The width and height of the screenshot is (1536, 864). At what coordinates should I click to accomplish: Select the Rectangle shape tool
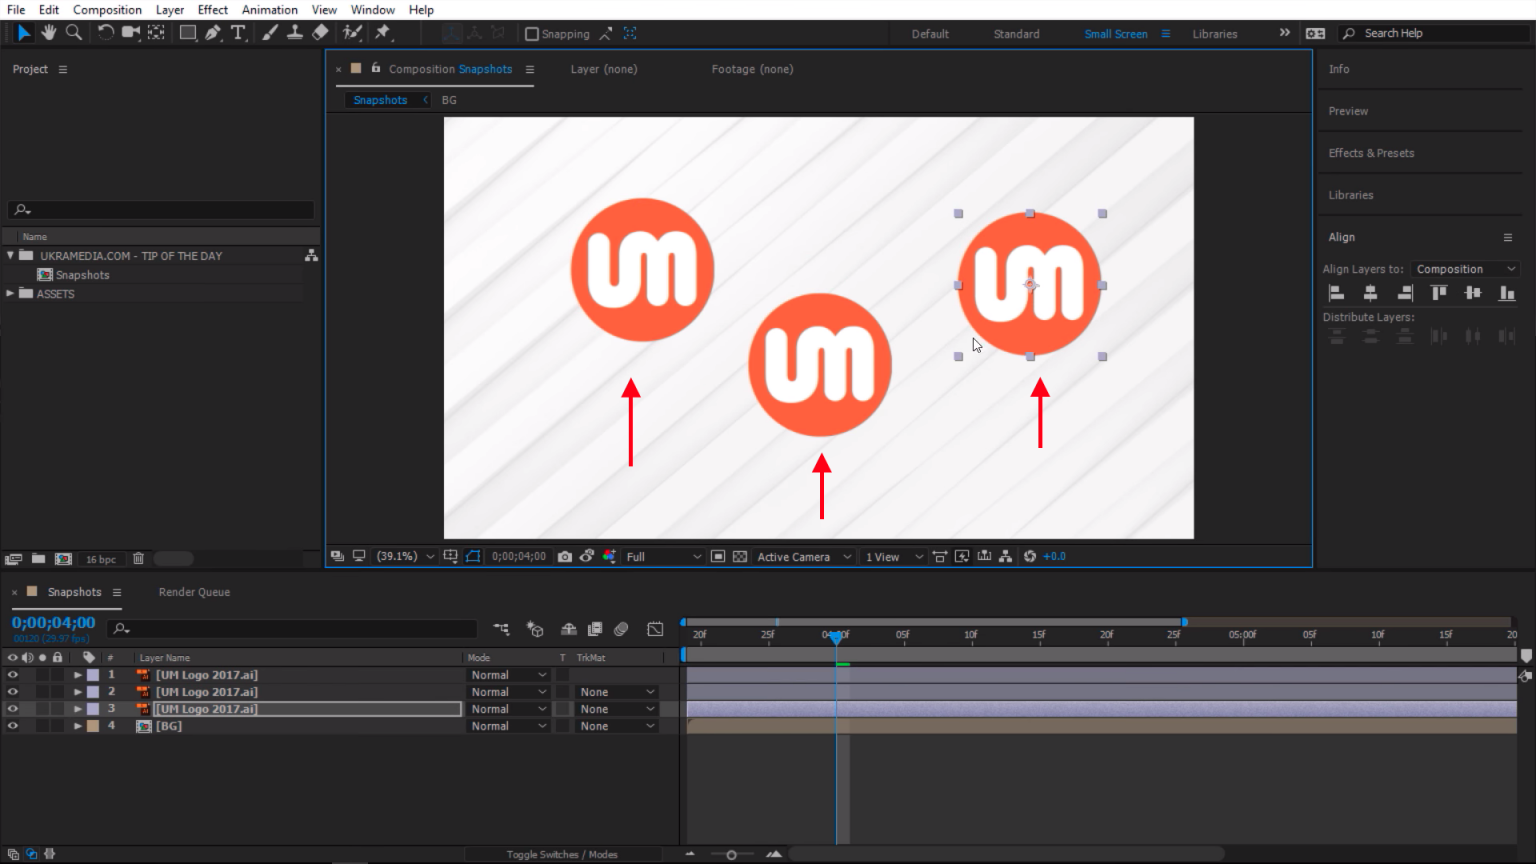(187, 33)
